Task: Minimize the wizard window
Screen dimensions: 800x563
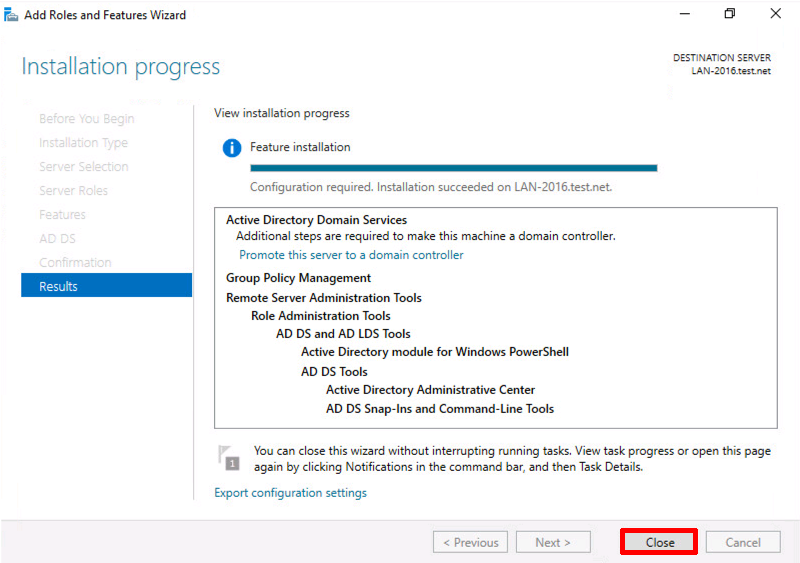Action: (x=685, y=14)
